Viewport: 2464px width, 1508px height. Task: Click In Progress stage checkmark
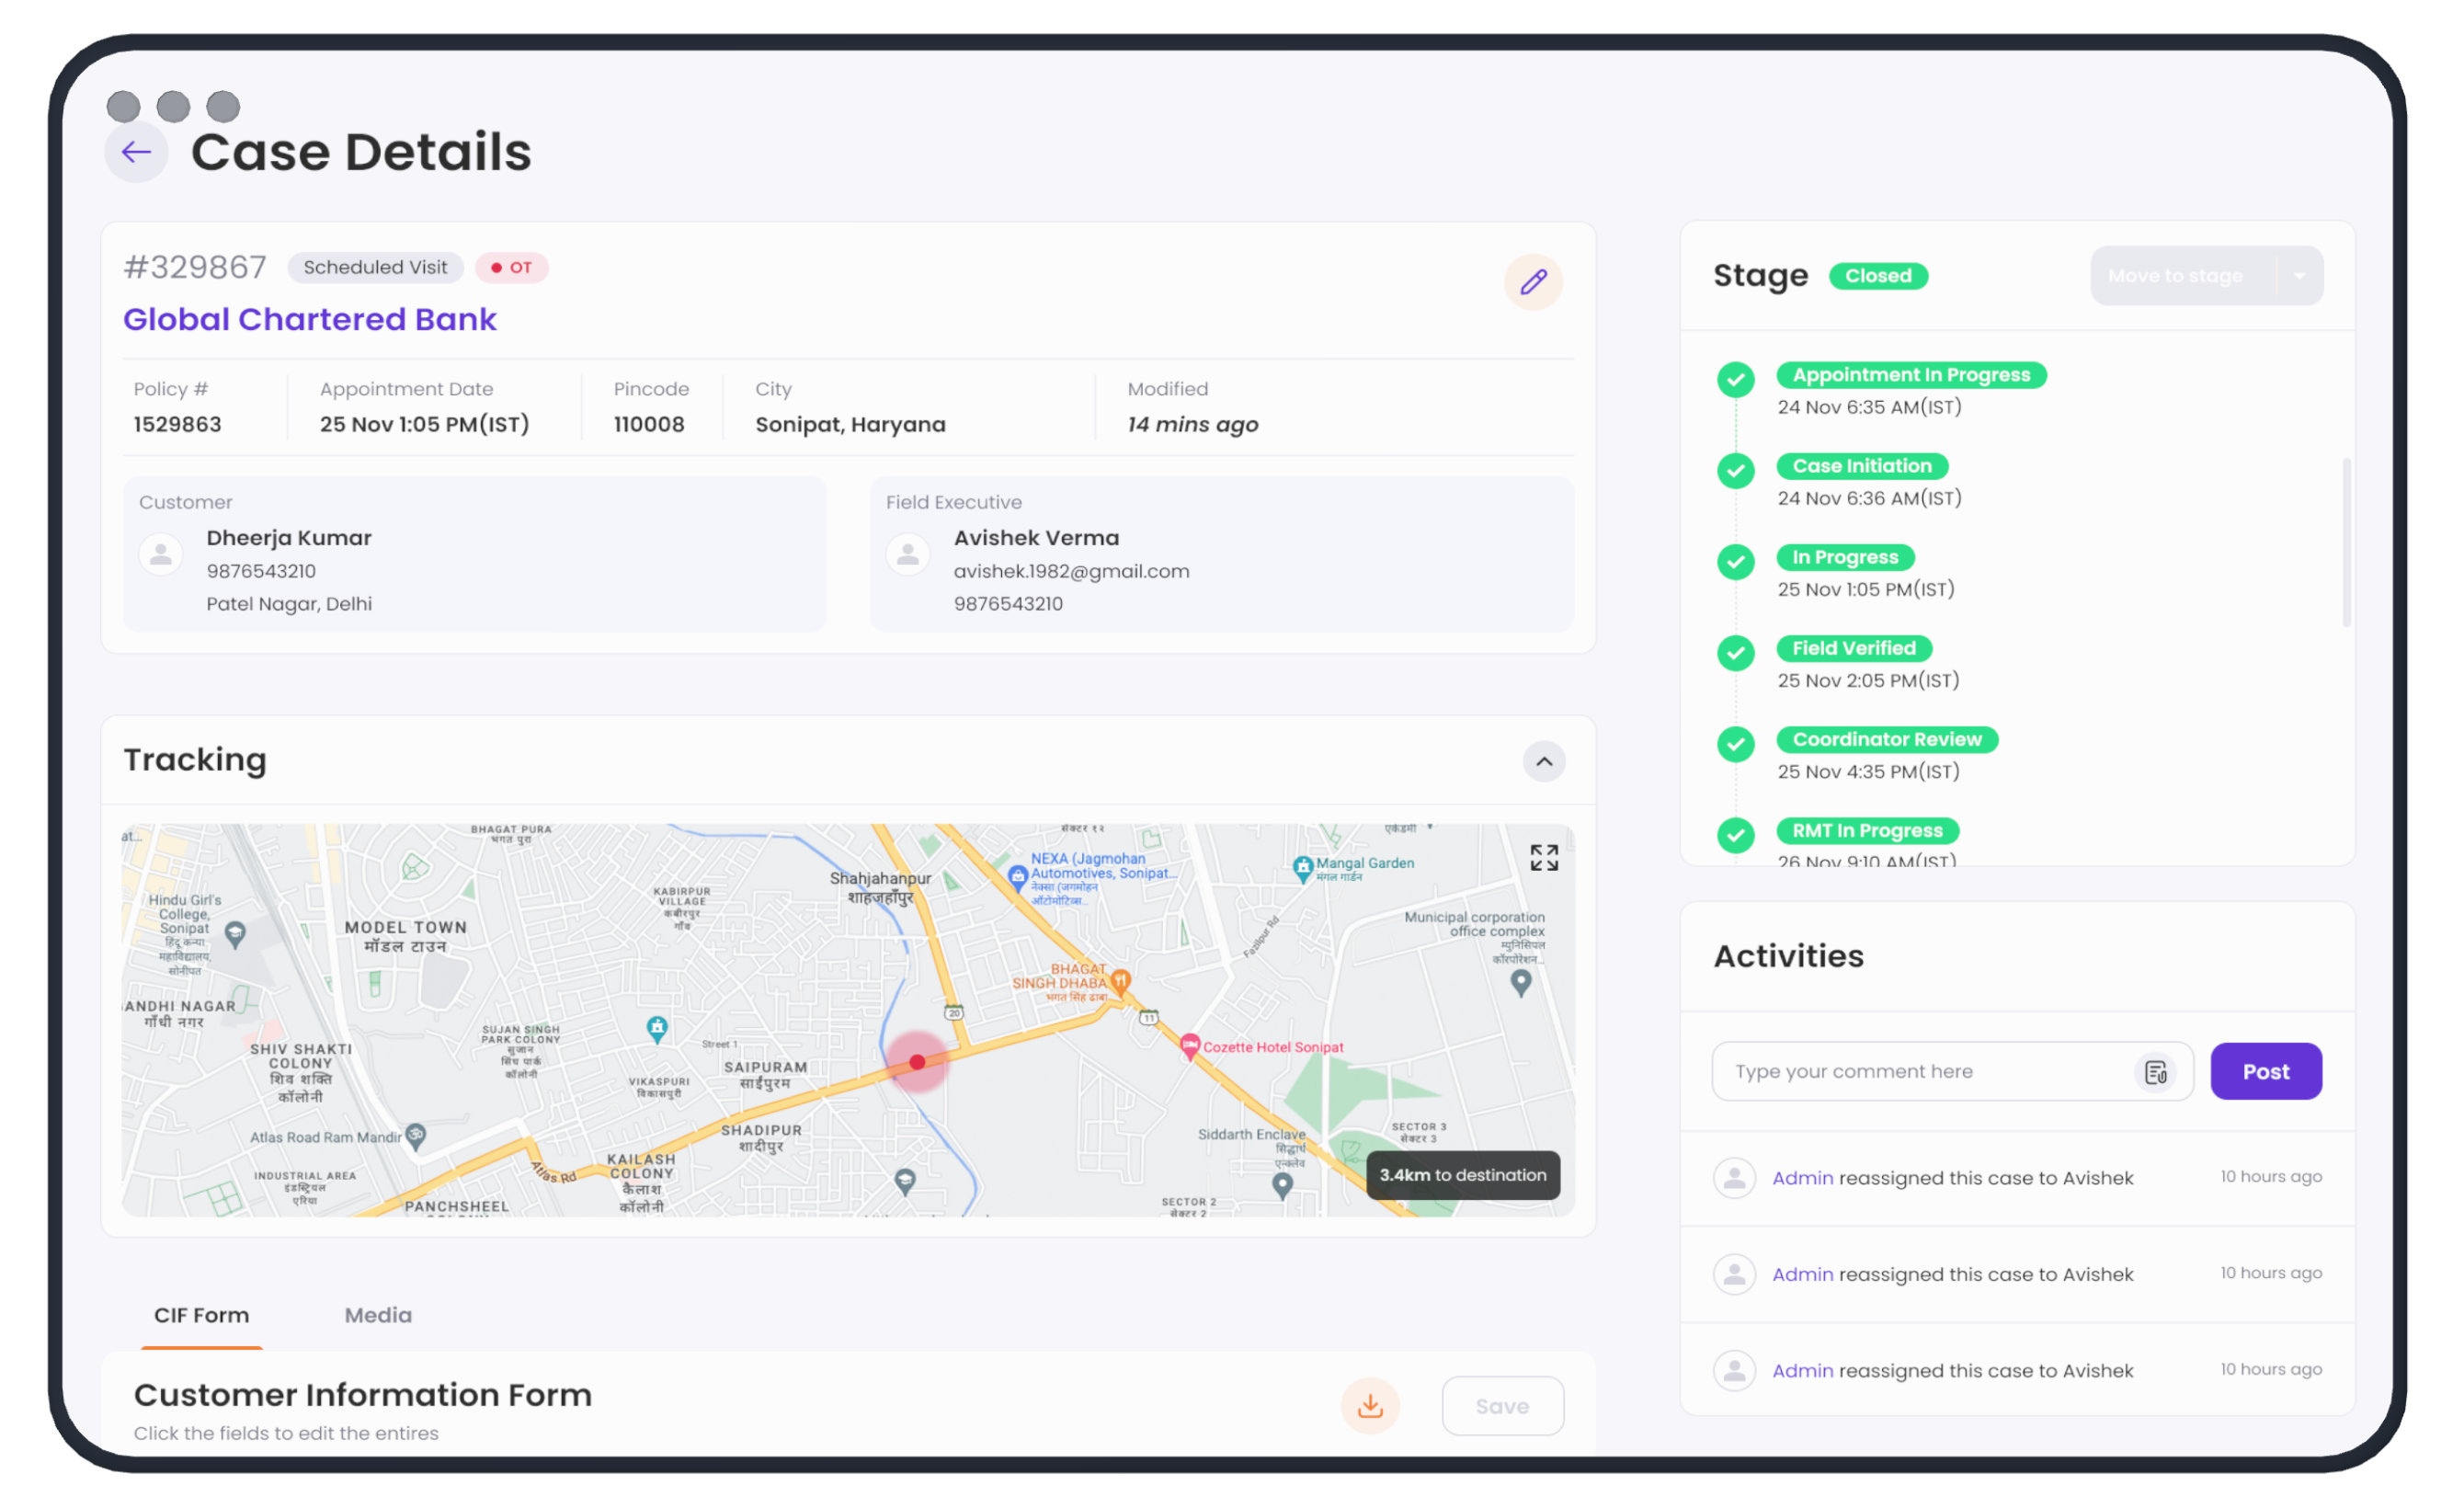click(1736, 561)
